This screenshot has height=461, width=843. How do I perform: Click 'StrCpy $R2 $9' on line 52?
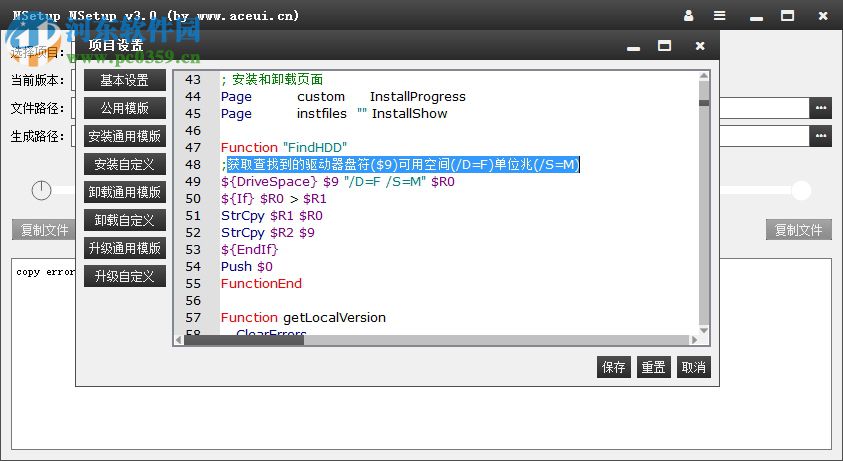coord(268,233)
